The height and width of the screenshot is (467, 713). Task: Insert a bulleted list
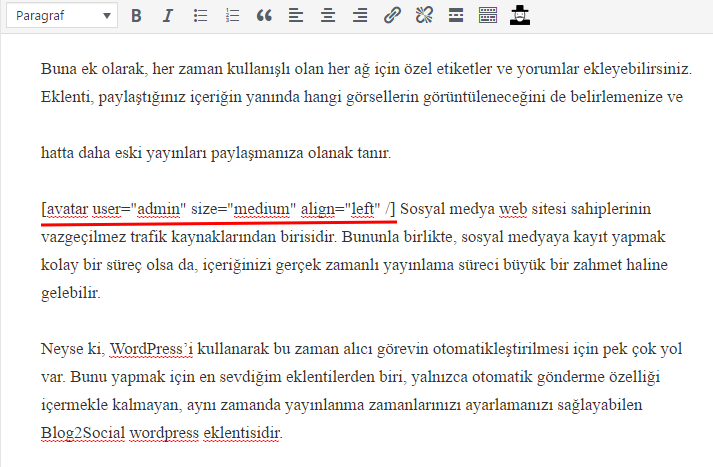click(x=200, y=15)
